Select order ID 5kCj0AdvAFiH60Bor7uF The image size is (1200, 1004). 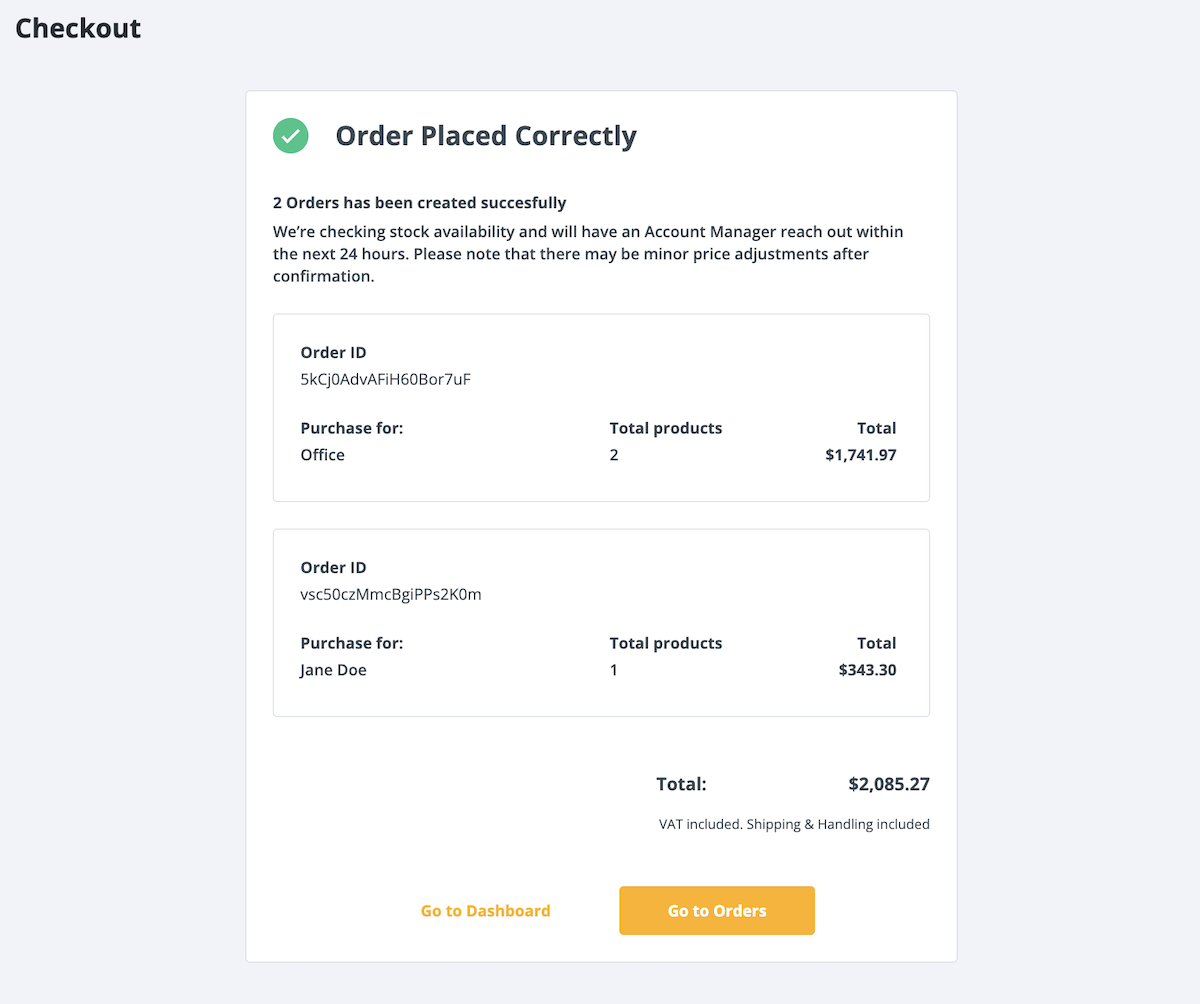(x=385, y=380)
